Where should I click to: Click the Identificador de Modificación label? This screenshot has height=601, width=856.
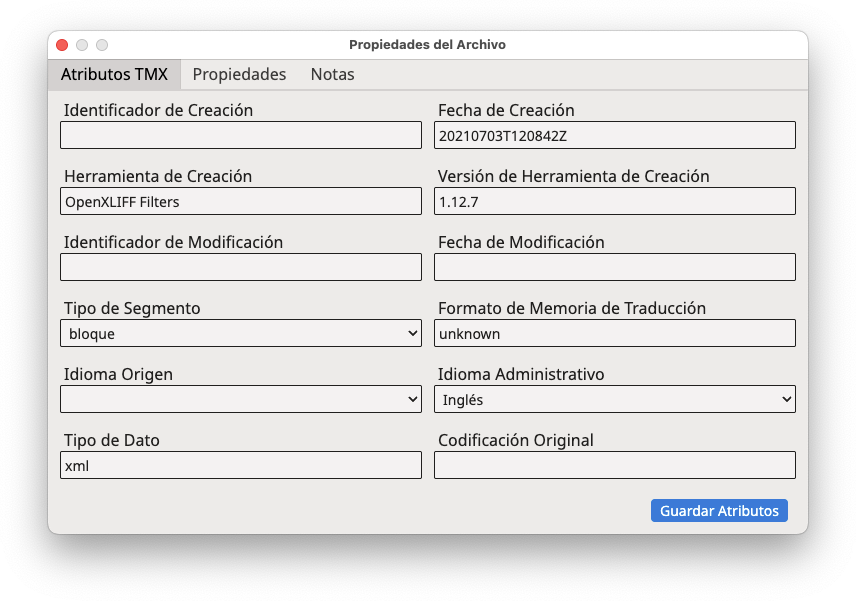click(174, 242)
